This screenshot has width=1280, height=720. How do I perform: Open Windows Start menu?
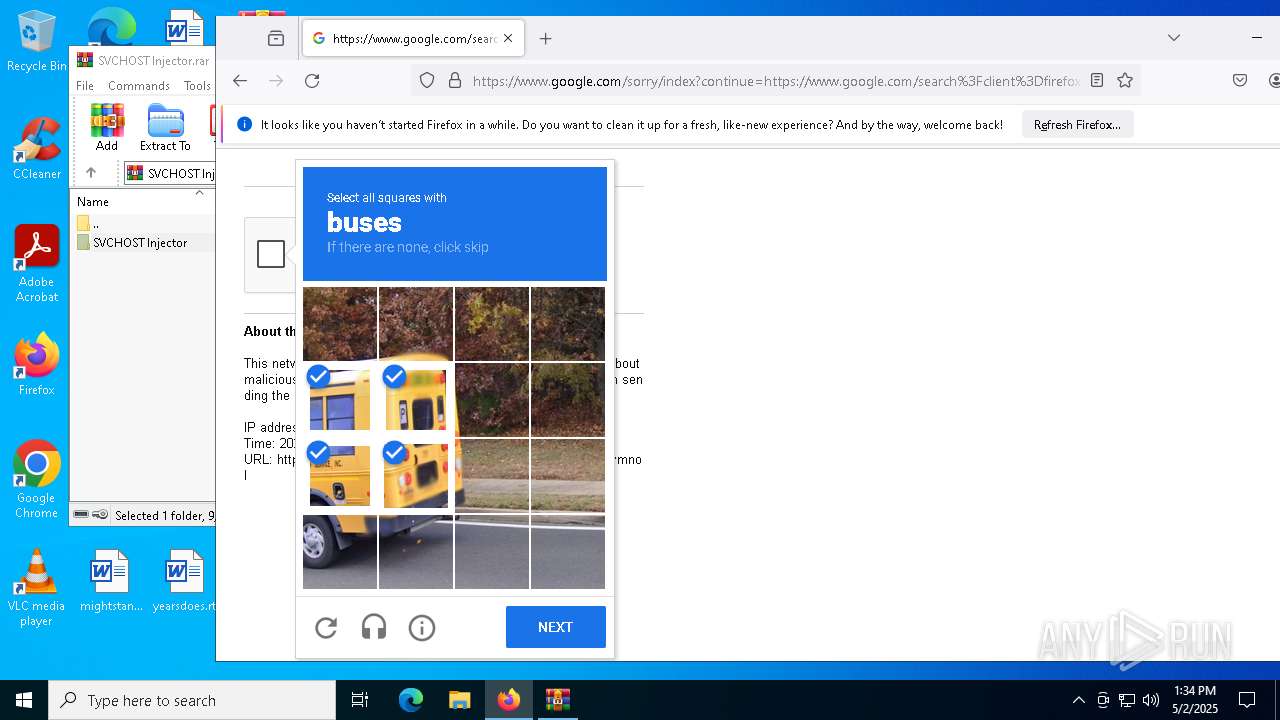tap(24, 700)
